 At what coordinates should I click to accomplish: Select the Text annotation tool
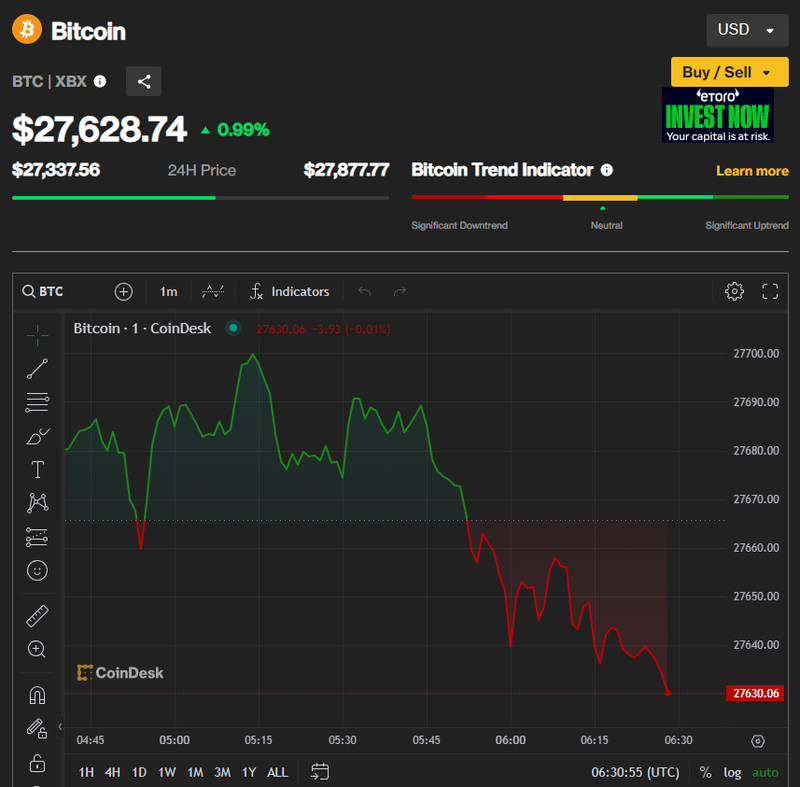[37, 469]
